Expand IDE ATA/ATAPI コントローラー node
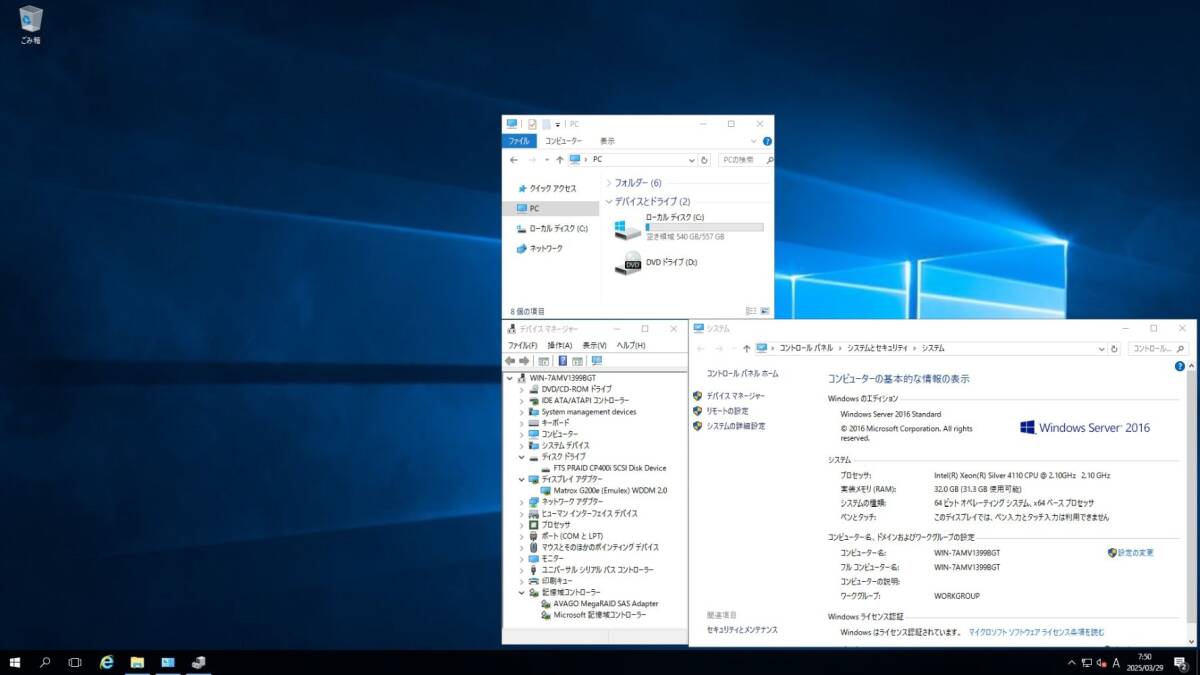The height and width of the screenshot is (675, 1200). click(x=521, y=400)
